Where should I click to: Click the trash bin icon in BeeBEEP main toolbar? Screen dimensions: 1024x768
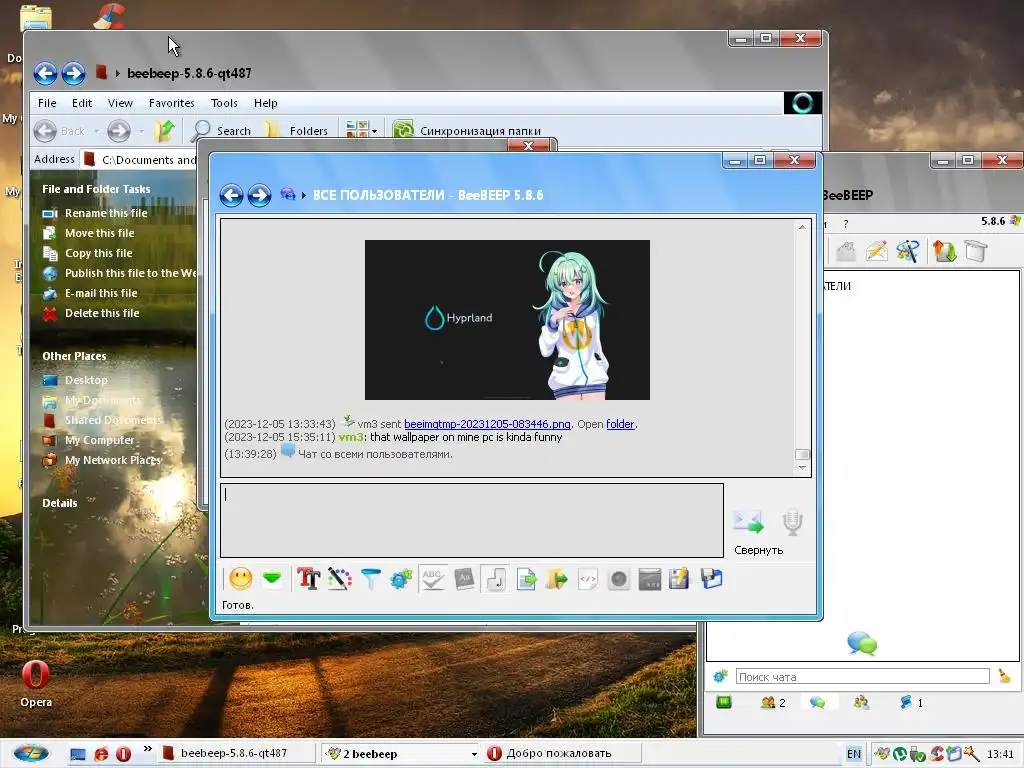tap(976, 251)
